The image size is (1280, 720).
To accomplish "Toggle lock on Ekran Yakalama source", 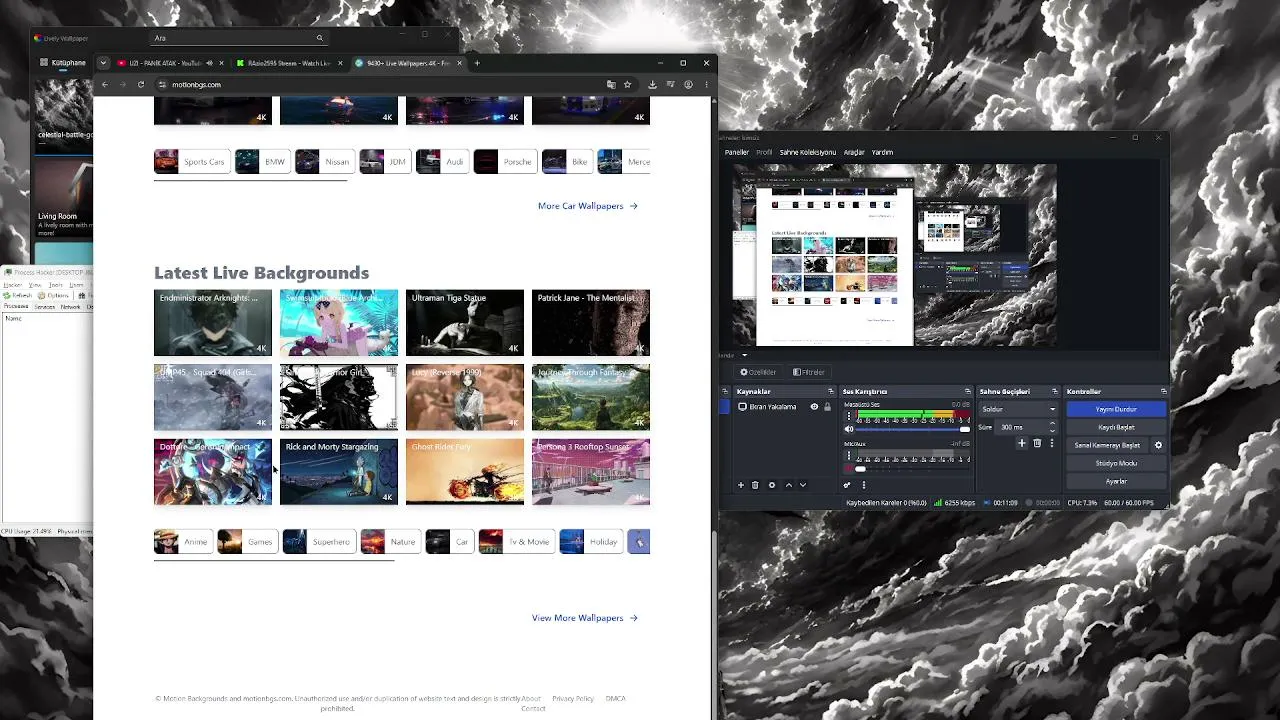I will pyautogui.click(x=827, y=407).
